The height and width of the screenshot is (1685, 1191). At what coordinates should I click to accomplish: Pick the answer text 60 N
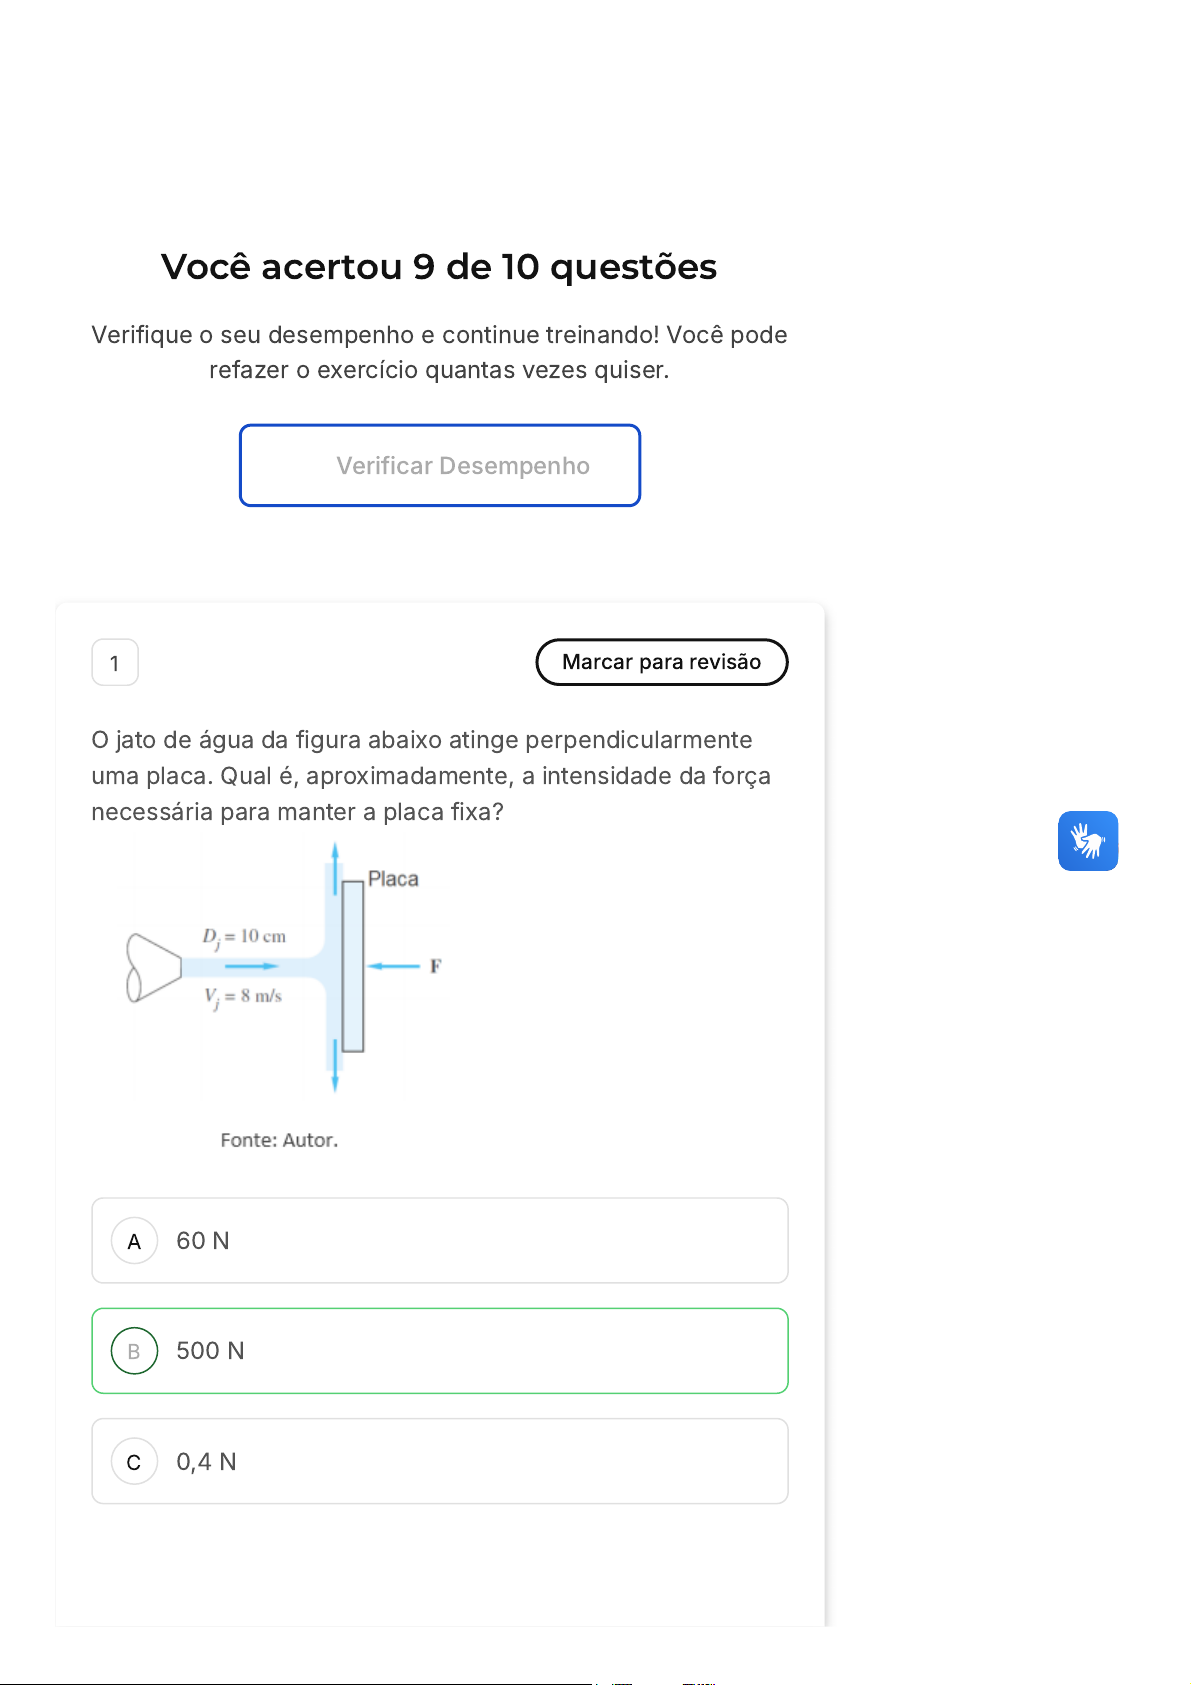(203, 1241)
